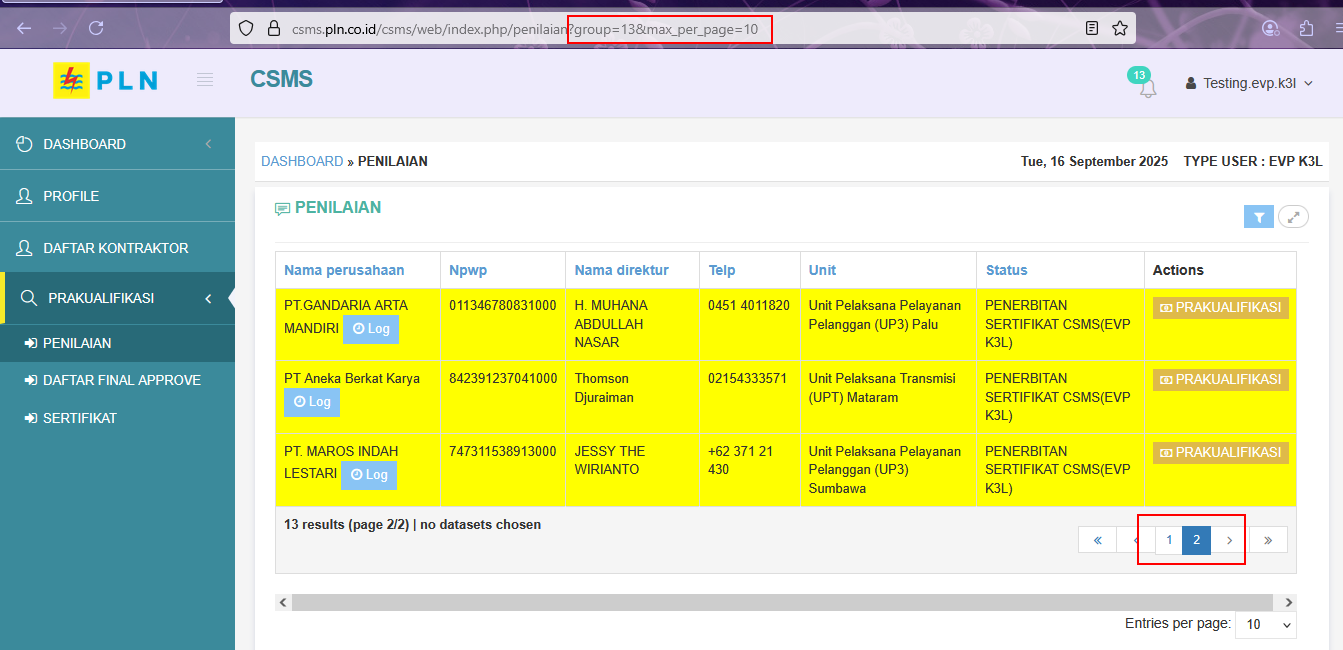Image resolution: width=1343 pixels, height=650 pixels.
Task: Click the fullscreen expand icon in panel
Action: point(1293,217)
